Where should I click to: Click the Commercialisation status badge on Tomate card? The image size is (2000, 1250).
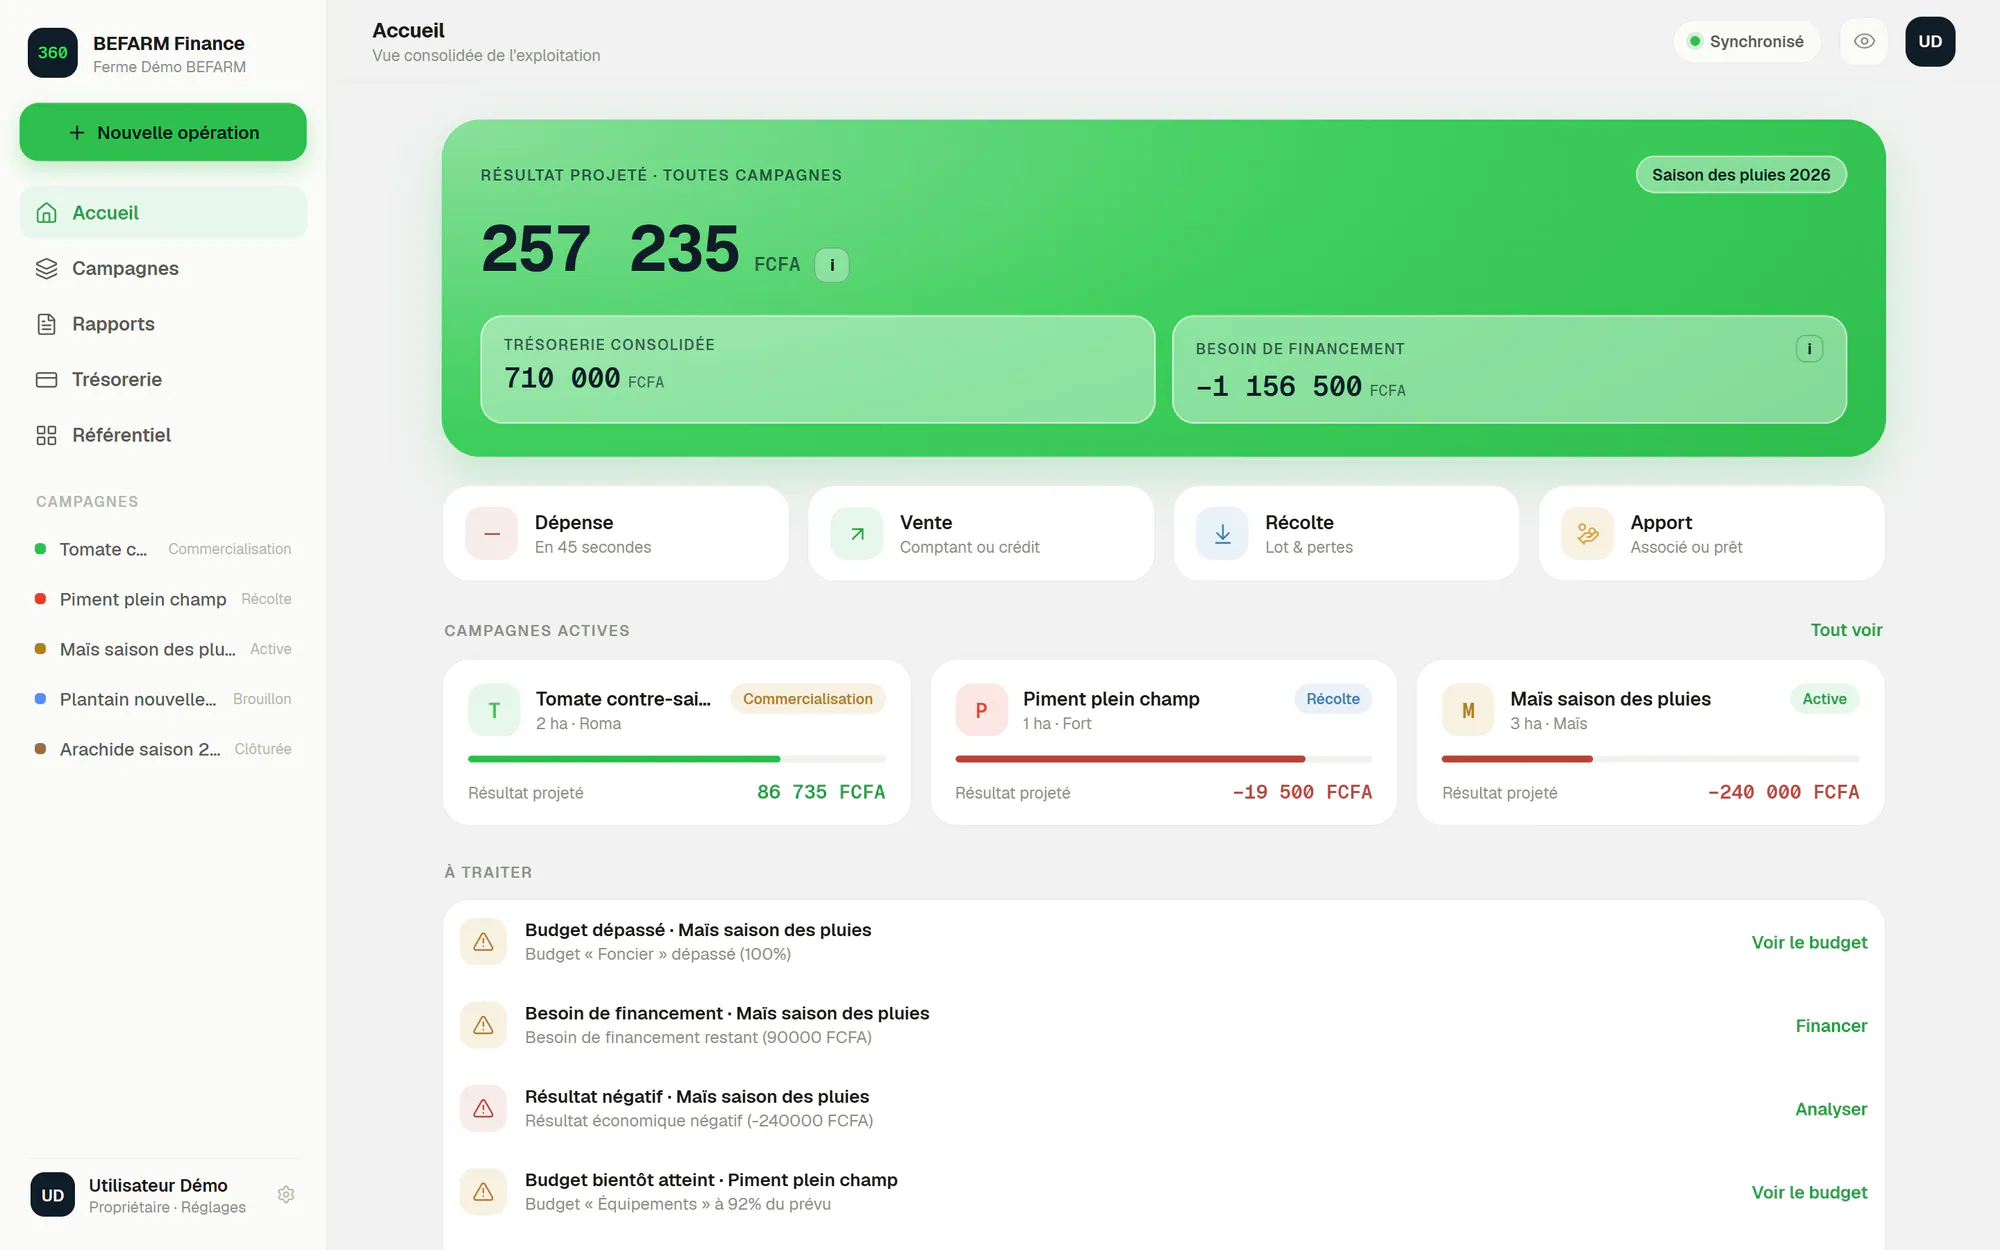(807, 699)
